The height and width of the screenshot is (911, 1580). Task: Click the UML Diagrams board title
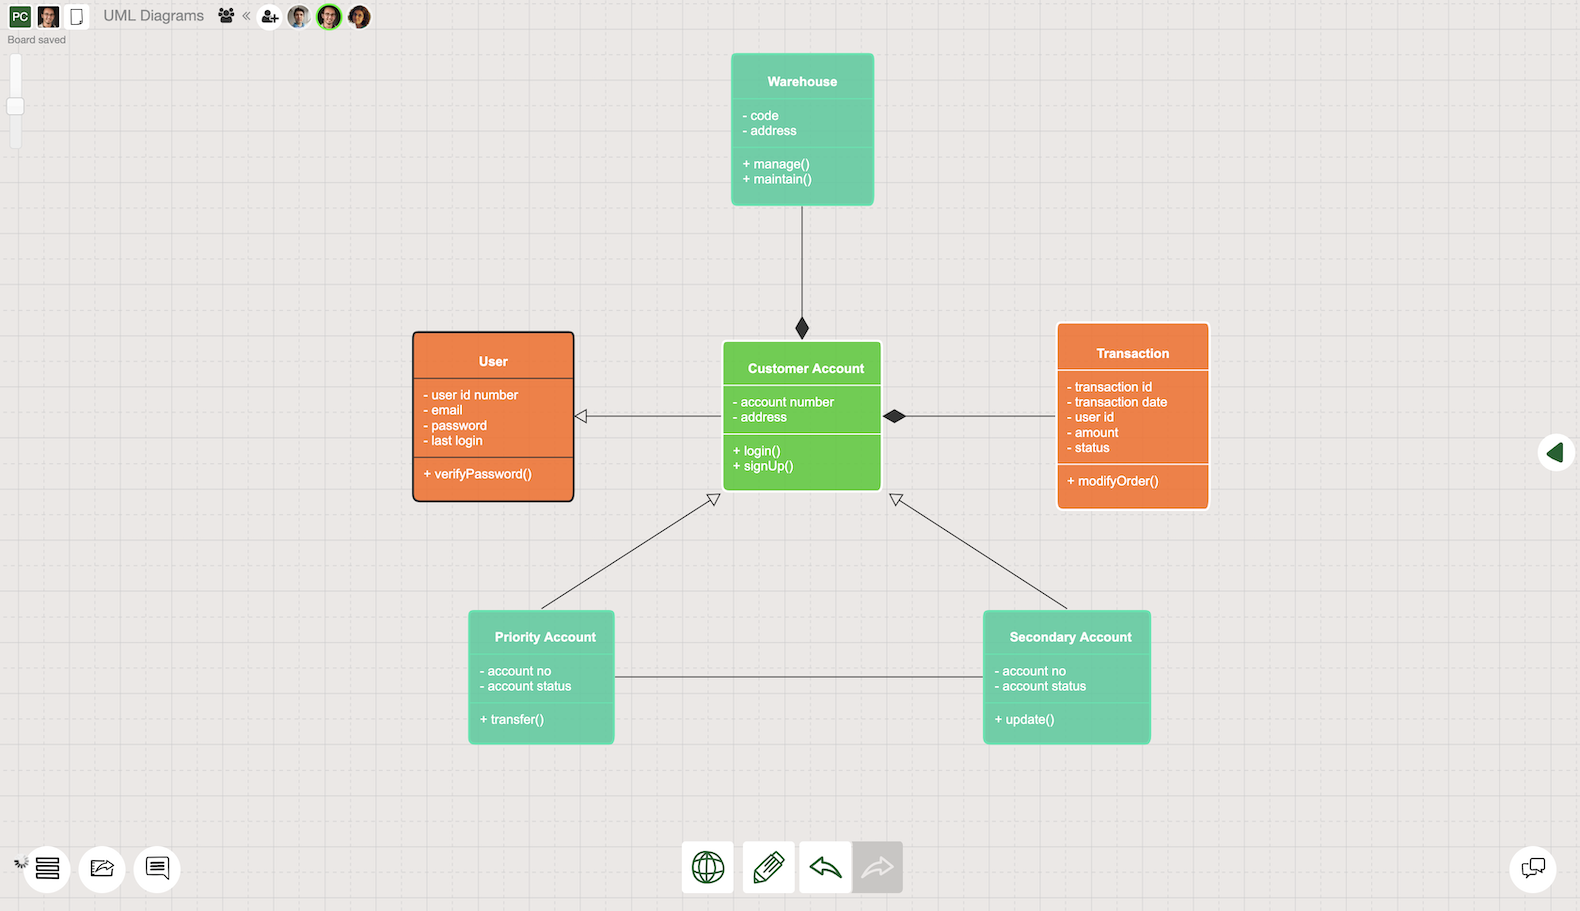(x=153, y=16)
